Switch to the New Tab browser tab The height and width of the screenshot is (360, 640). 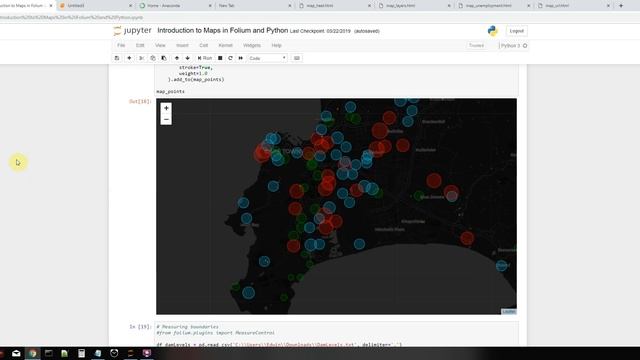click(255, 6)
